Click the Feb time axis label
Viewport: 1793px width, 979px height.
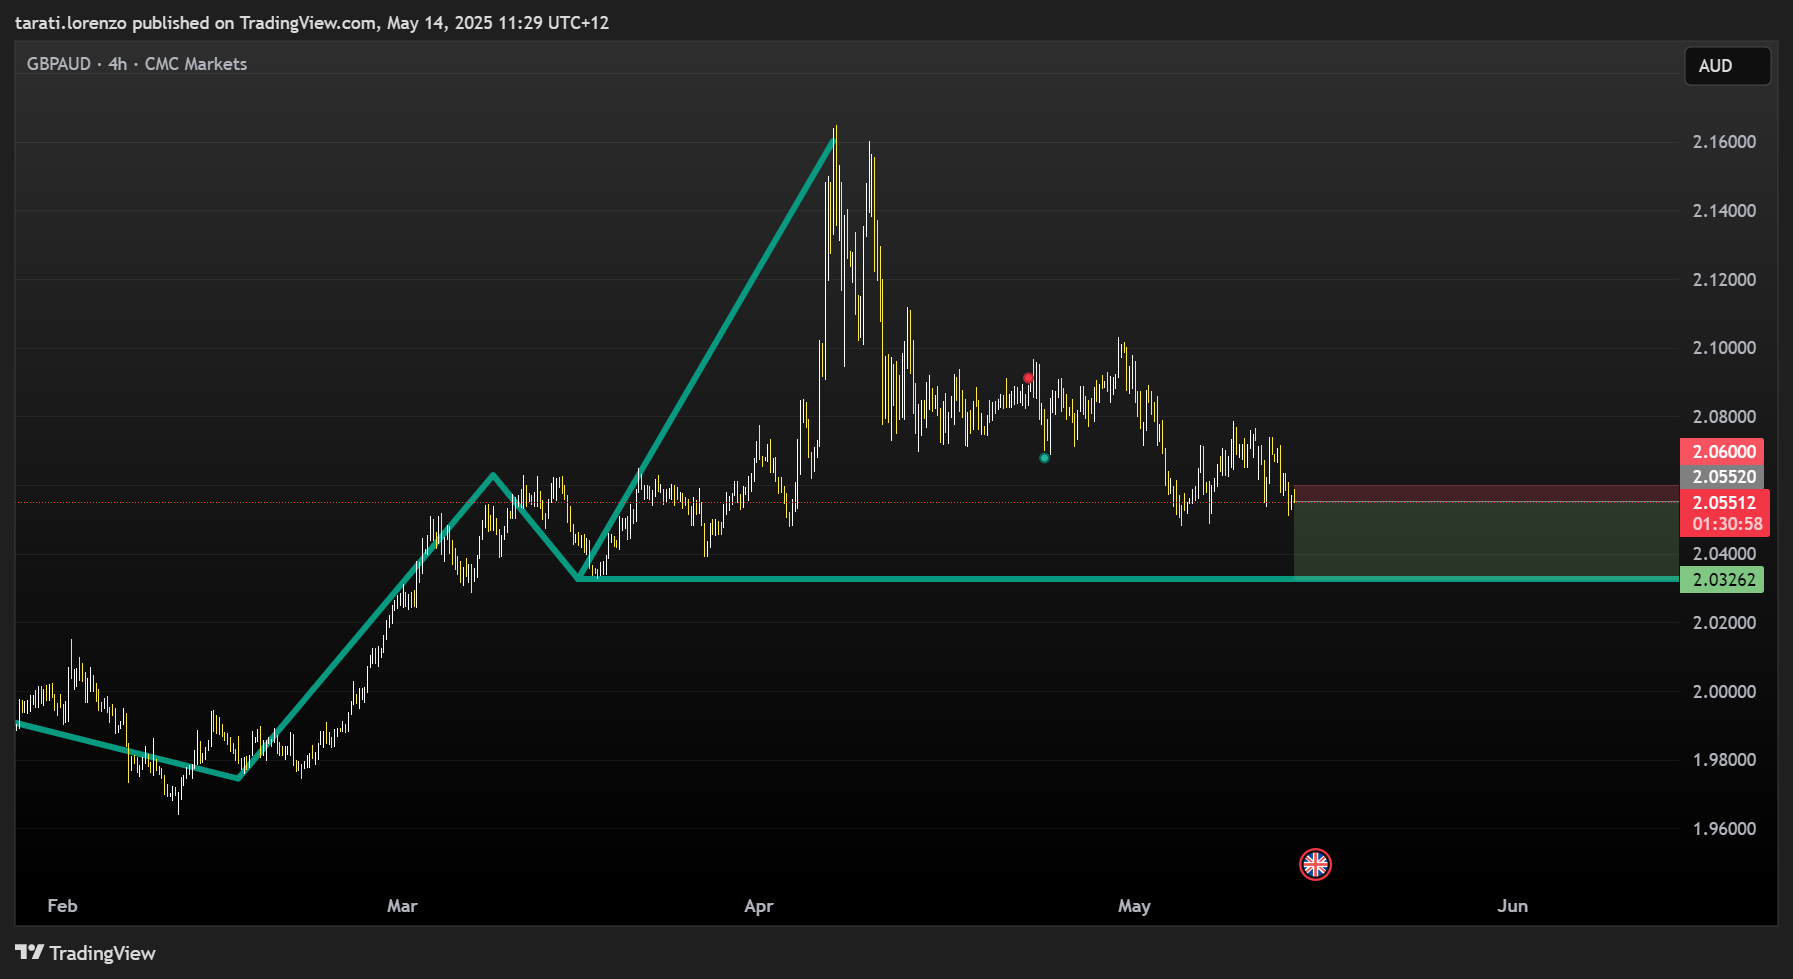[62, 906]
